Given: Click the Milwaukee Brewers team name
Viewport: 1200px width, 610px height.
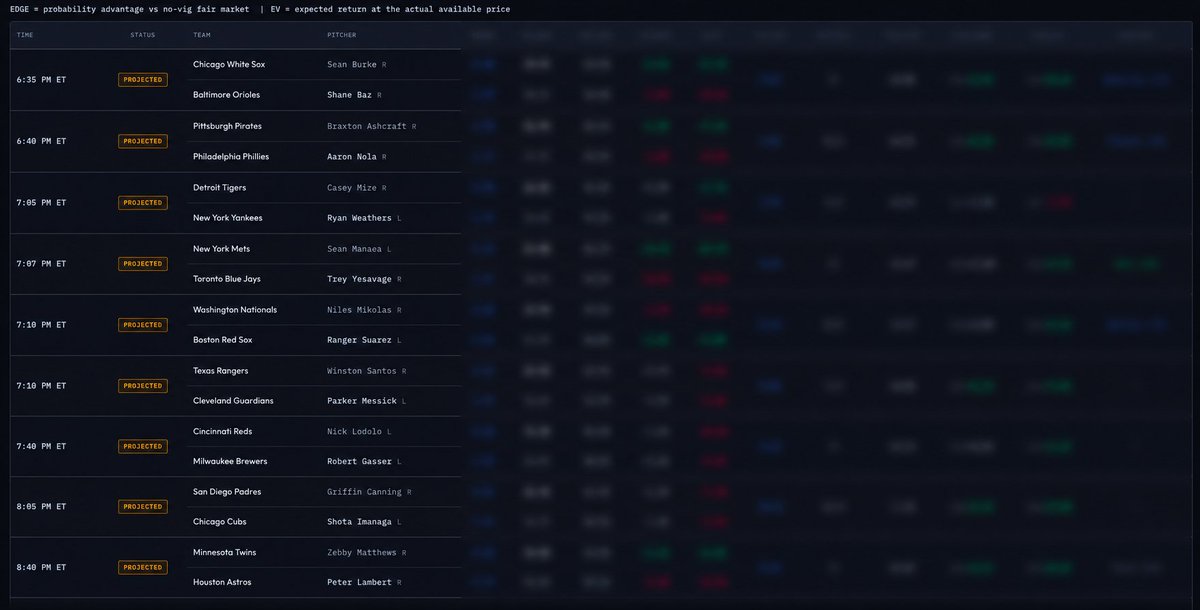Looking at the screenshot, I should click(229, 462).
